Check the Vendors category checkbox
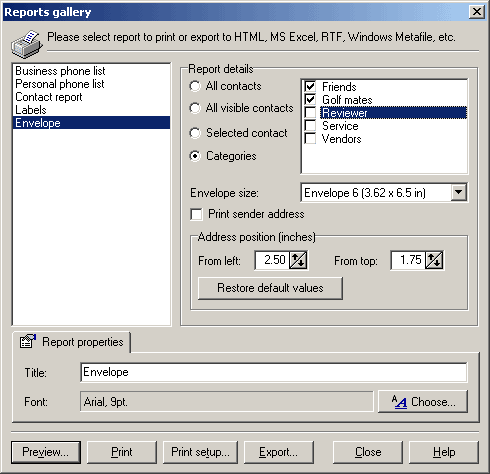The image size is (490, 474). pyautogui.click(x=310, y=139)
